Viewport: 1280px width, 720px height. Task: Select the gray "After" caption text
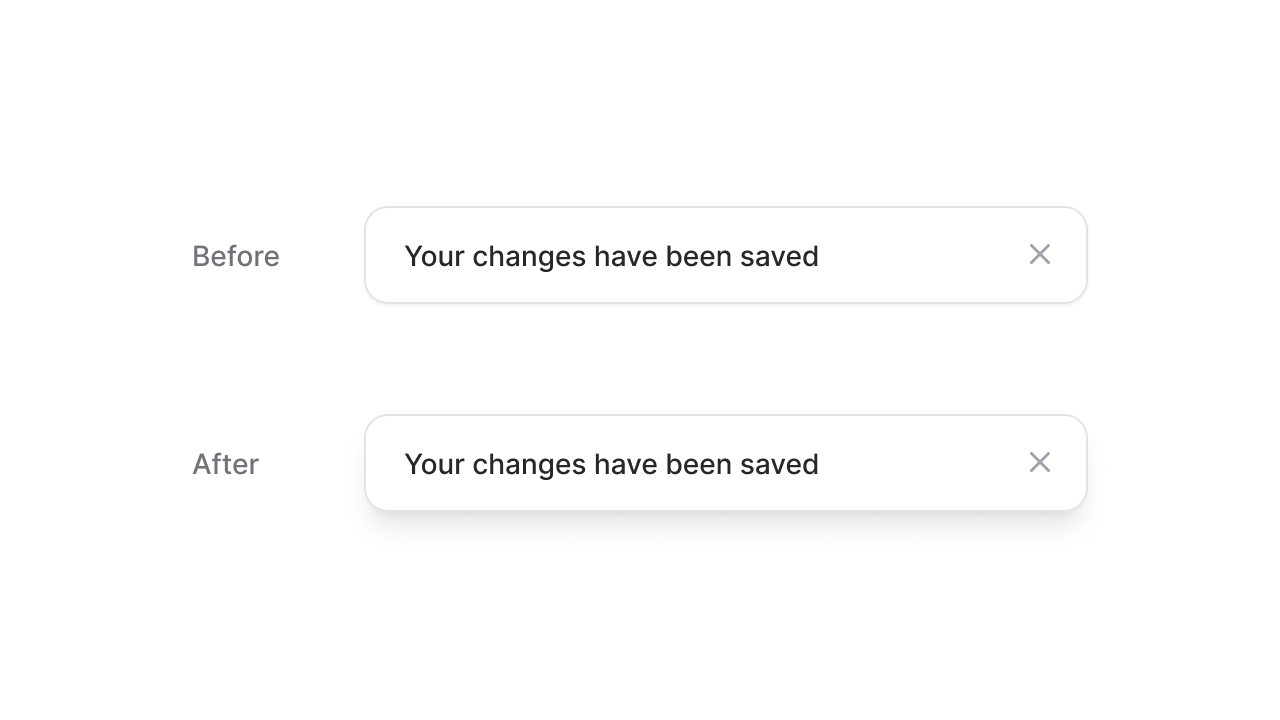coord(226,464)
